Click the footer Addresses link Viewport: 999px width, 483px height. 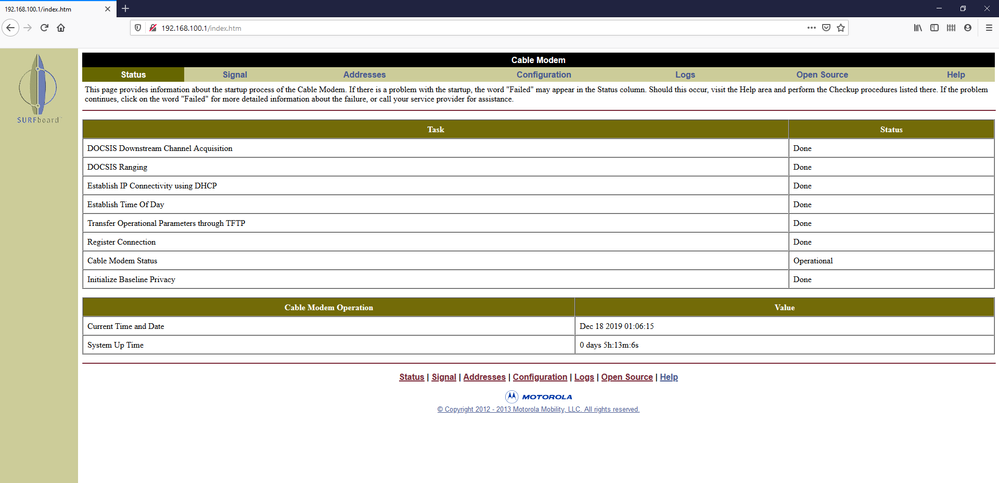(484, 377)
